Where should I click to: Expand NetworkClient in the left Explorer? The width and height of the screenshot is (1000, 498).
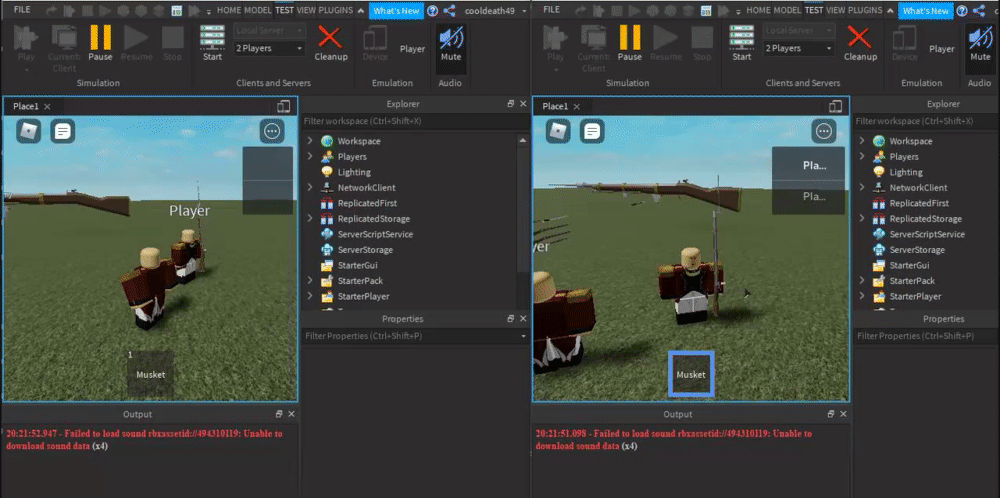click(x=309, y=187)
